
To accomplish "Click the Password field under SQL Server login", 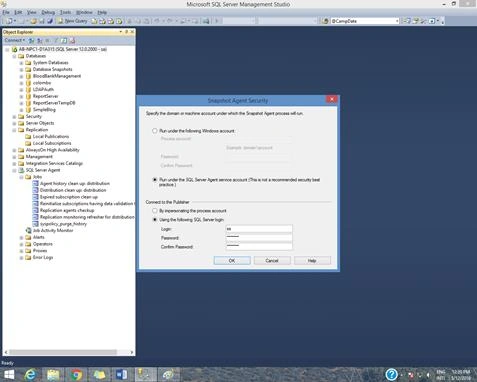I will 259,237.
